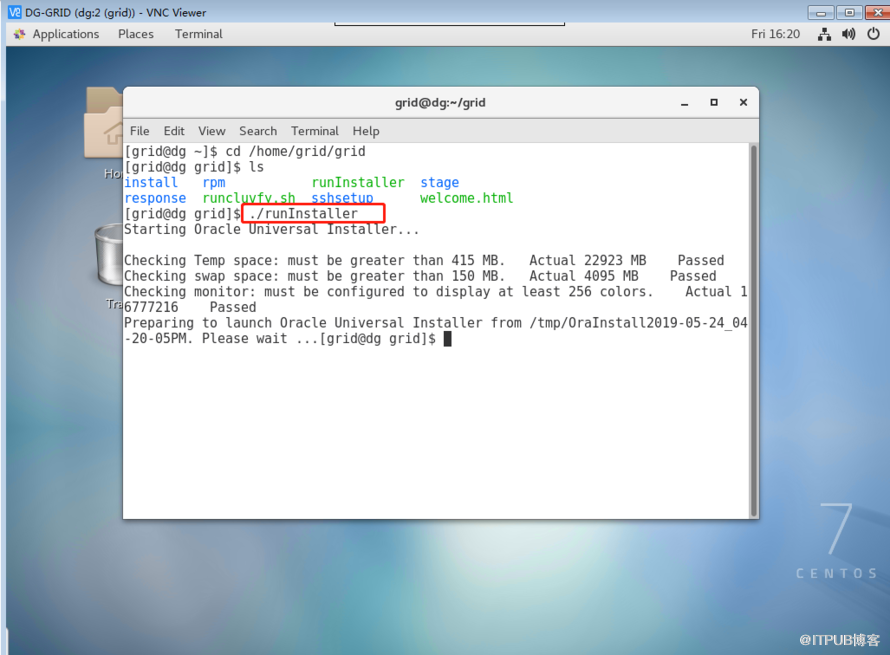The width and height of the screenshot is (890, 655).
Task: Open the terminal window's Terminal menu
Action: 315,131
